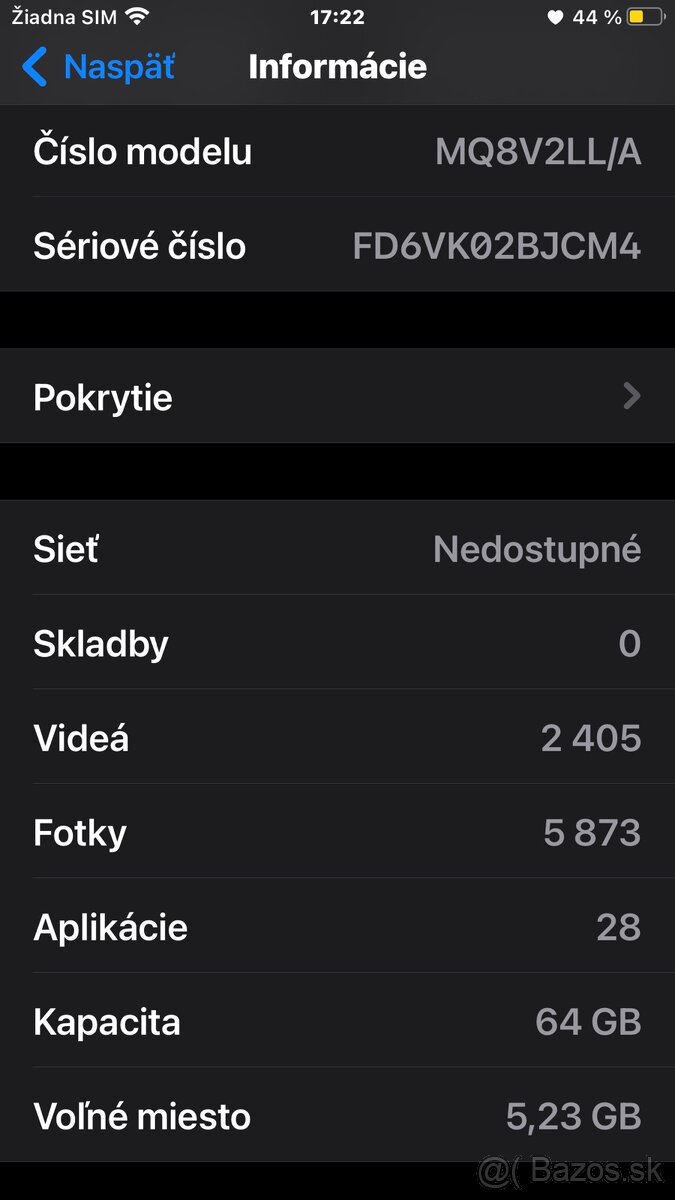Go back via the Naspäť link
This screenshot has width=675, height=1200.
[118, 67]
